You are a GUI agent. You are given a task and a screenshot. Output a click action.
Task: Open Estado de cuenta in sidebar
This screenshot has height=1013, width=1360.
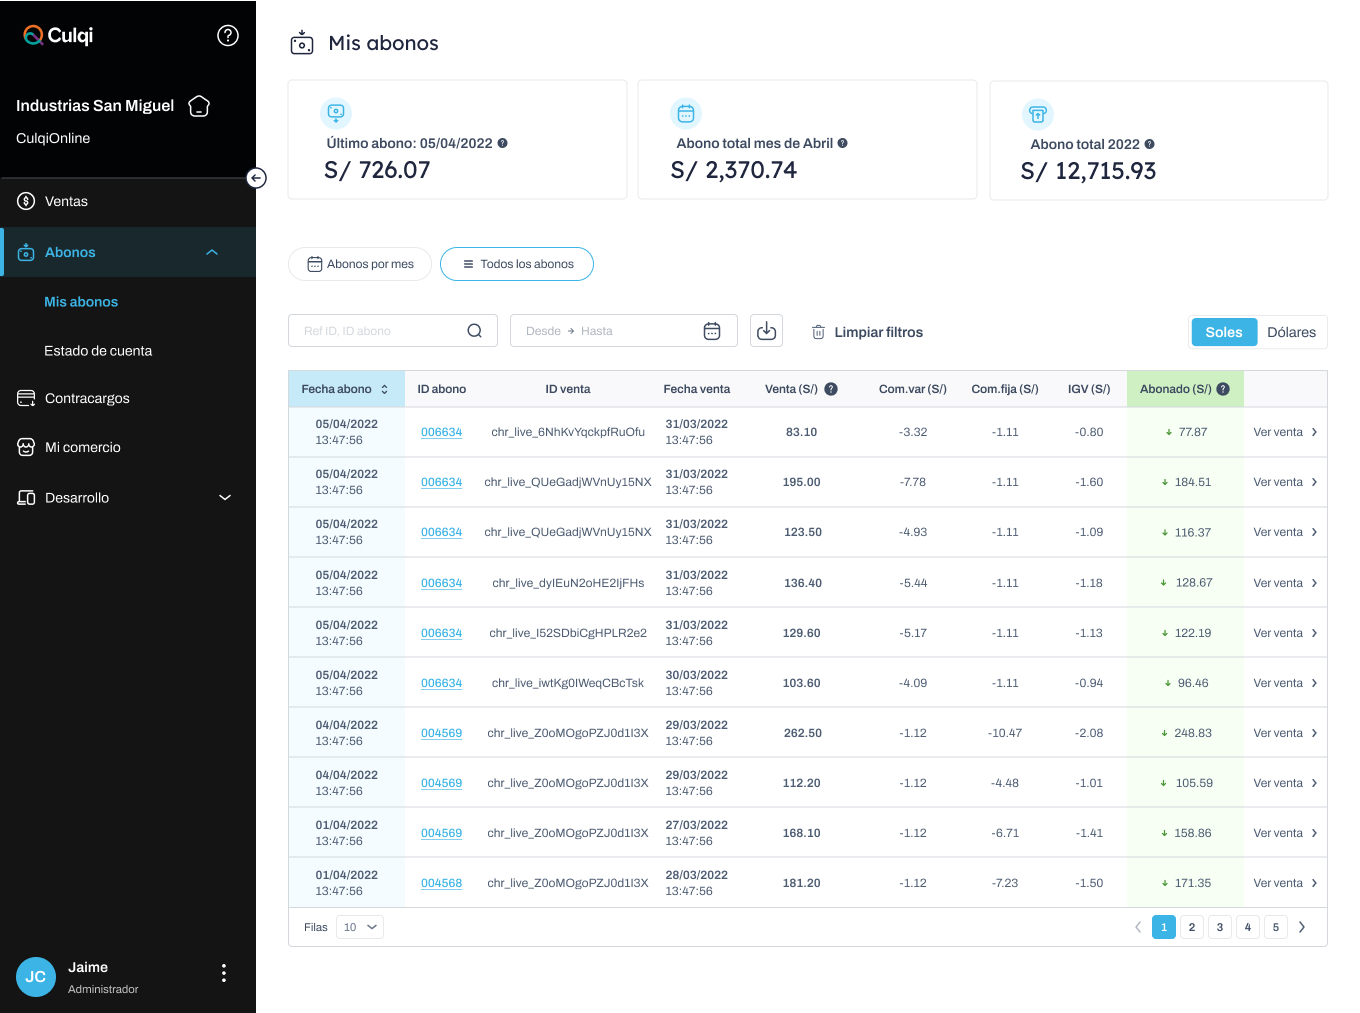[x=98, y=351]
